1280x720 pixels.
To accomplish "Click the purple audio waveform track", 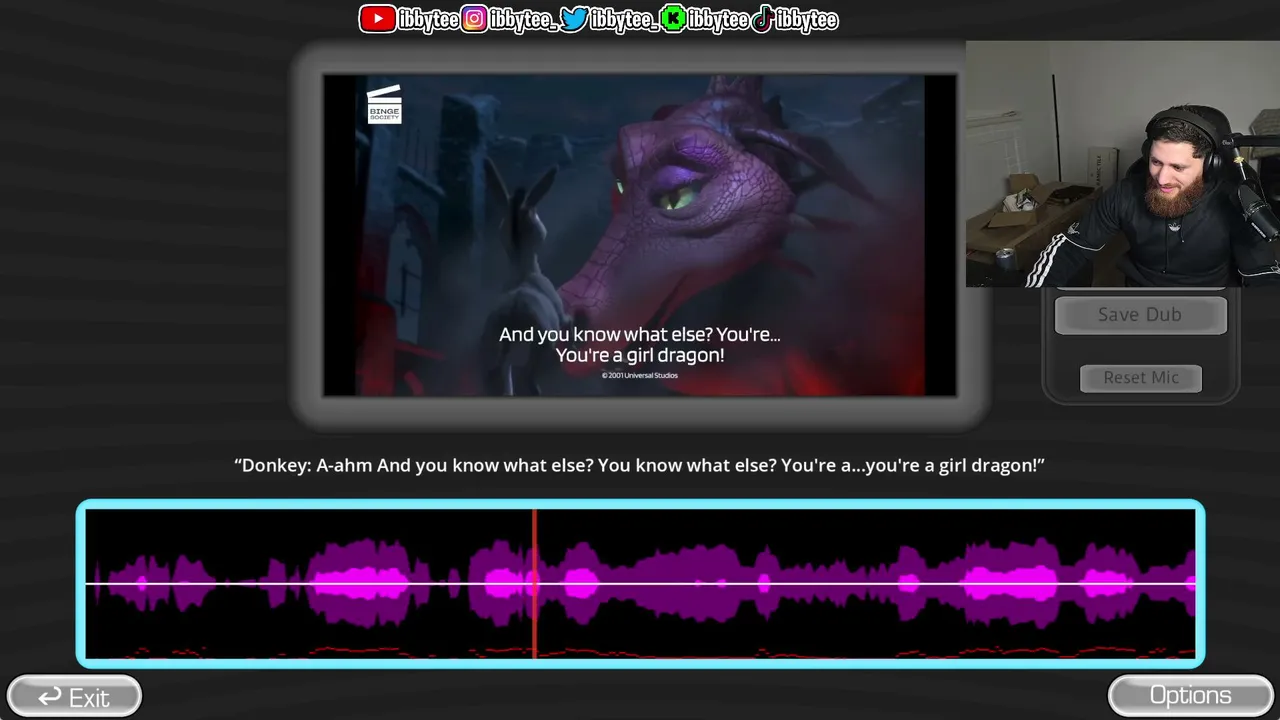I will point(640,583).
